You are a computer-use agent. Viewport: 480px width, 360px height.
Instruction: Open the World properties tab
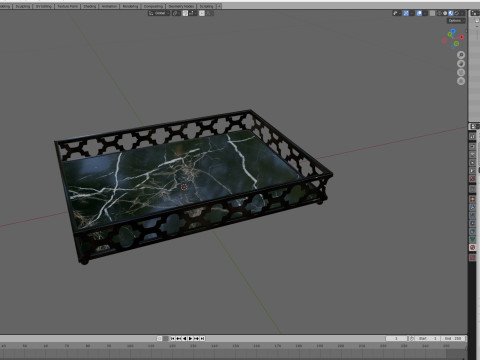click(473, 179)
